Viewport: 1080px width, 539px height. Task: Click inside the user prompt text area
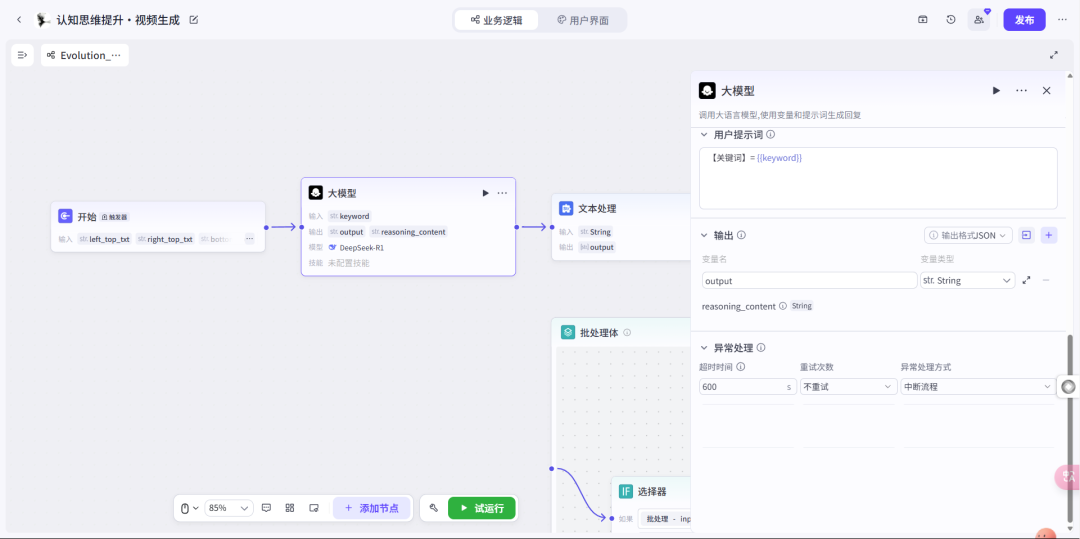pos(878,178)
